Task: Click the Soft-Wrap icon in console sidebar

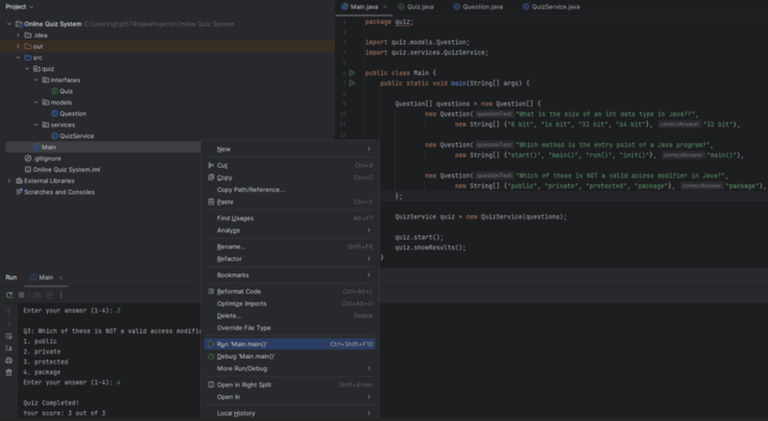Action: tap(9, 335)
